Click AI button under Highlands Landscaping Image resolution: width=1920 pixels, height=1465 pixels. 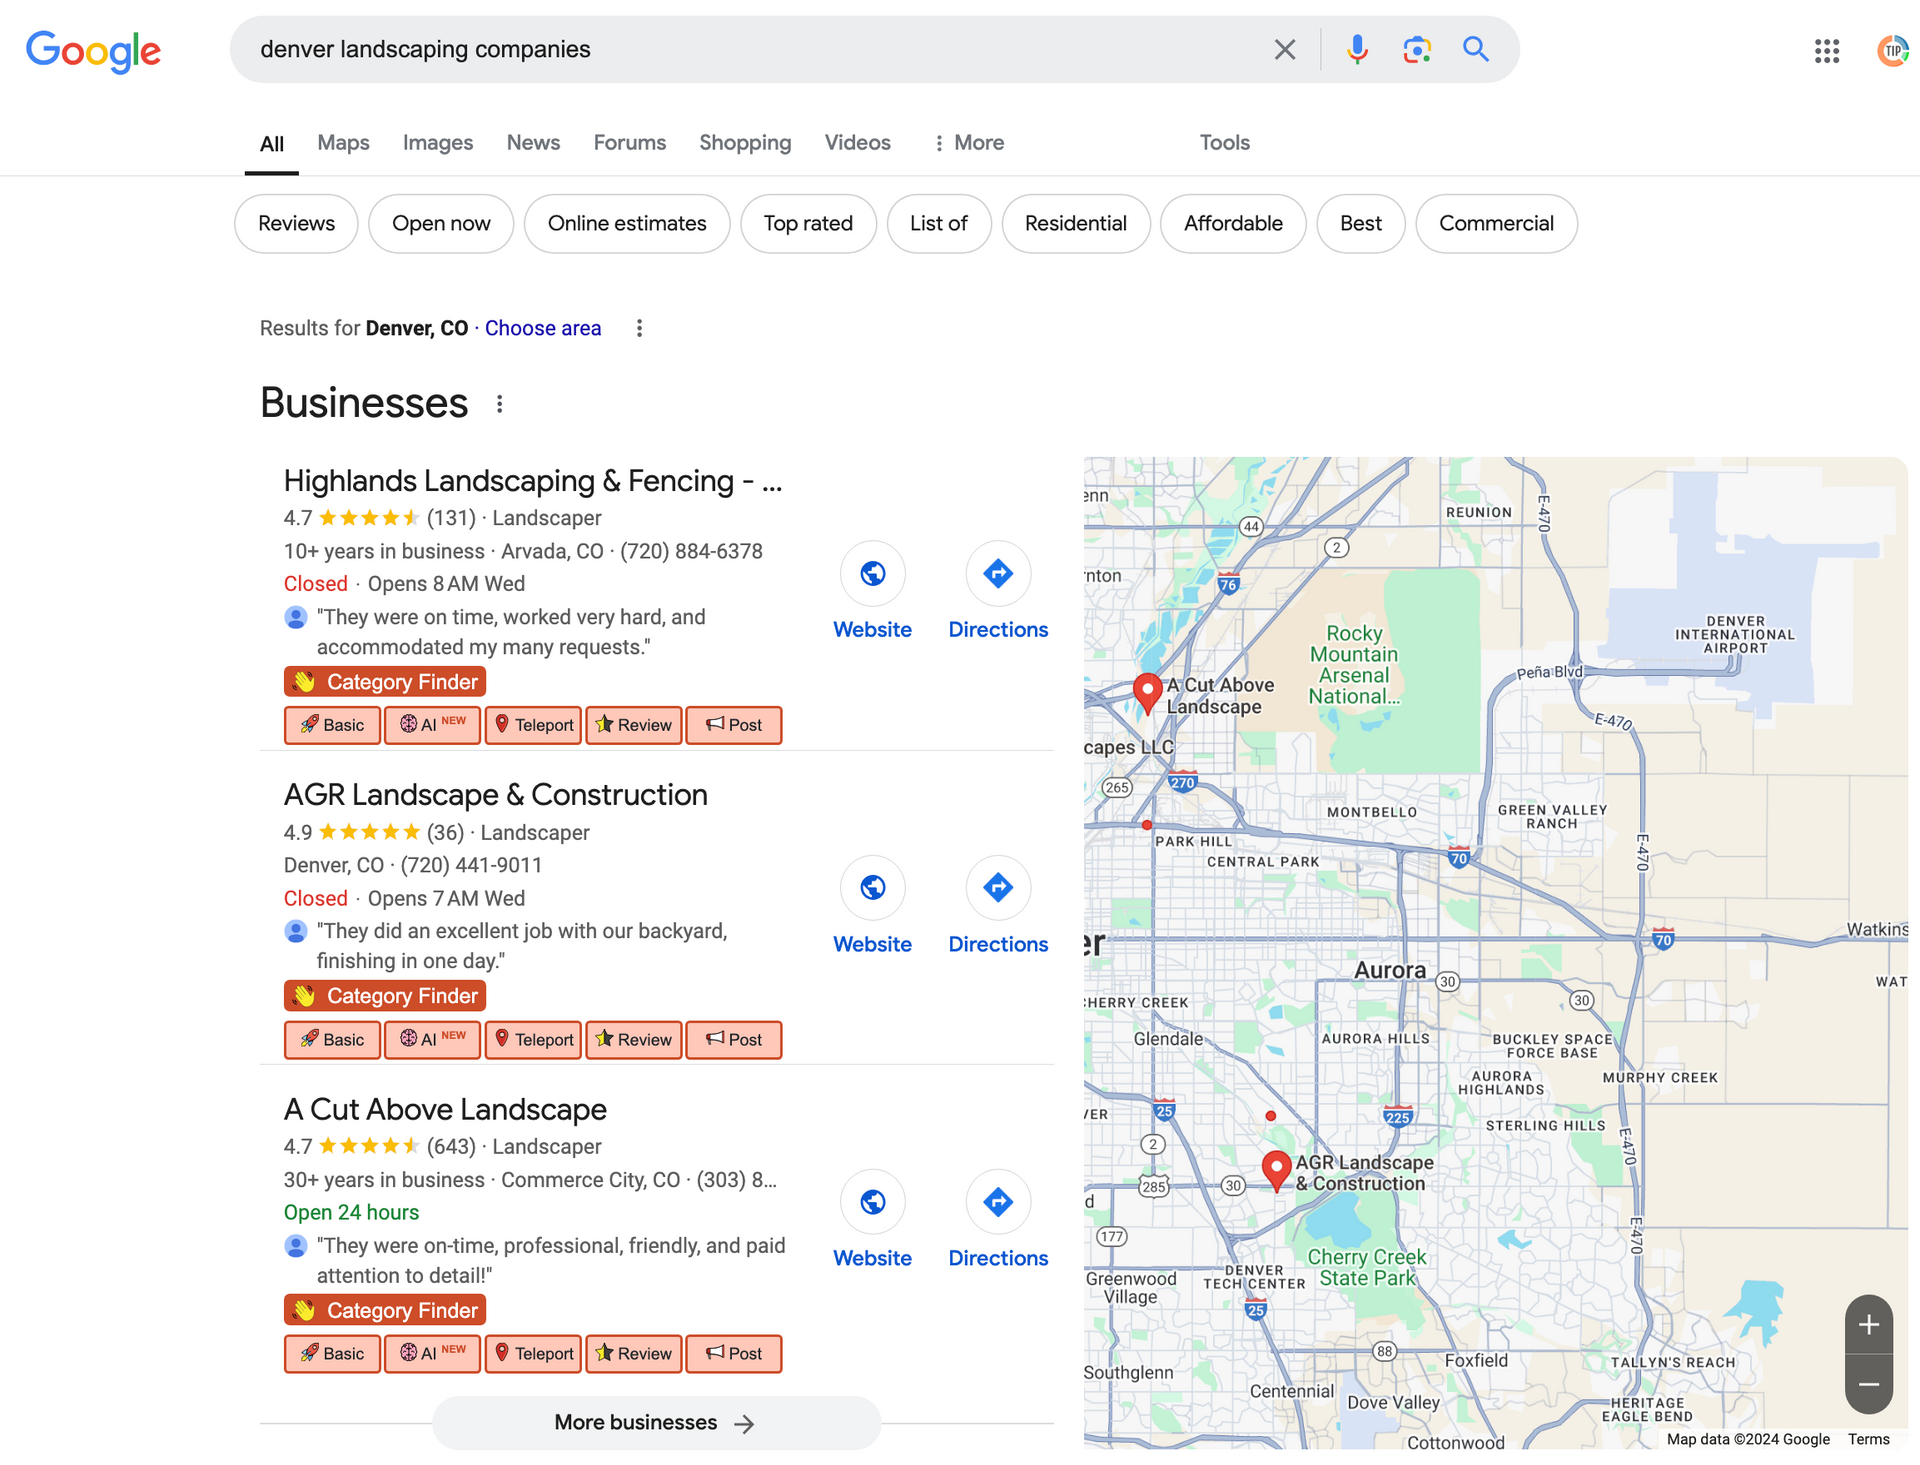[433, 725]
